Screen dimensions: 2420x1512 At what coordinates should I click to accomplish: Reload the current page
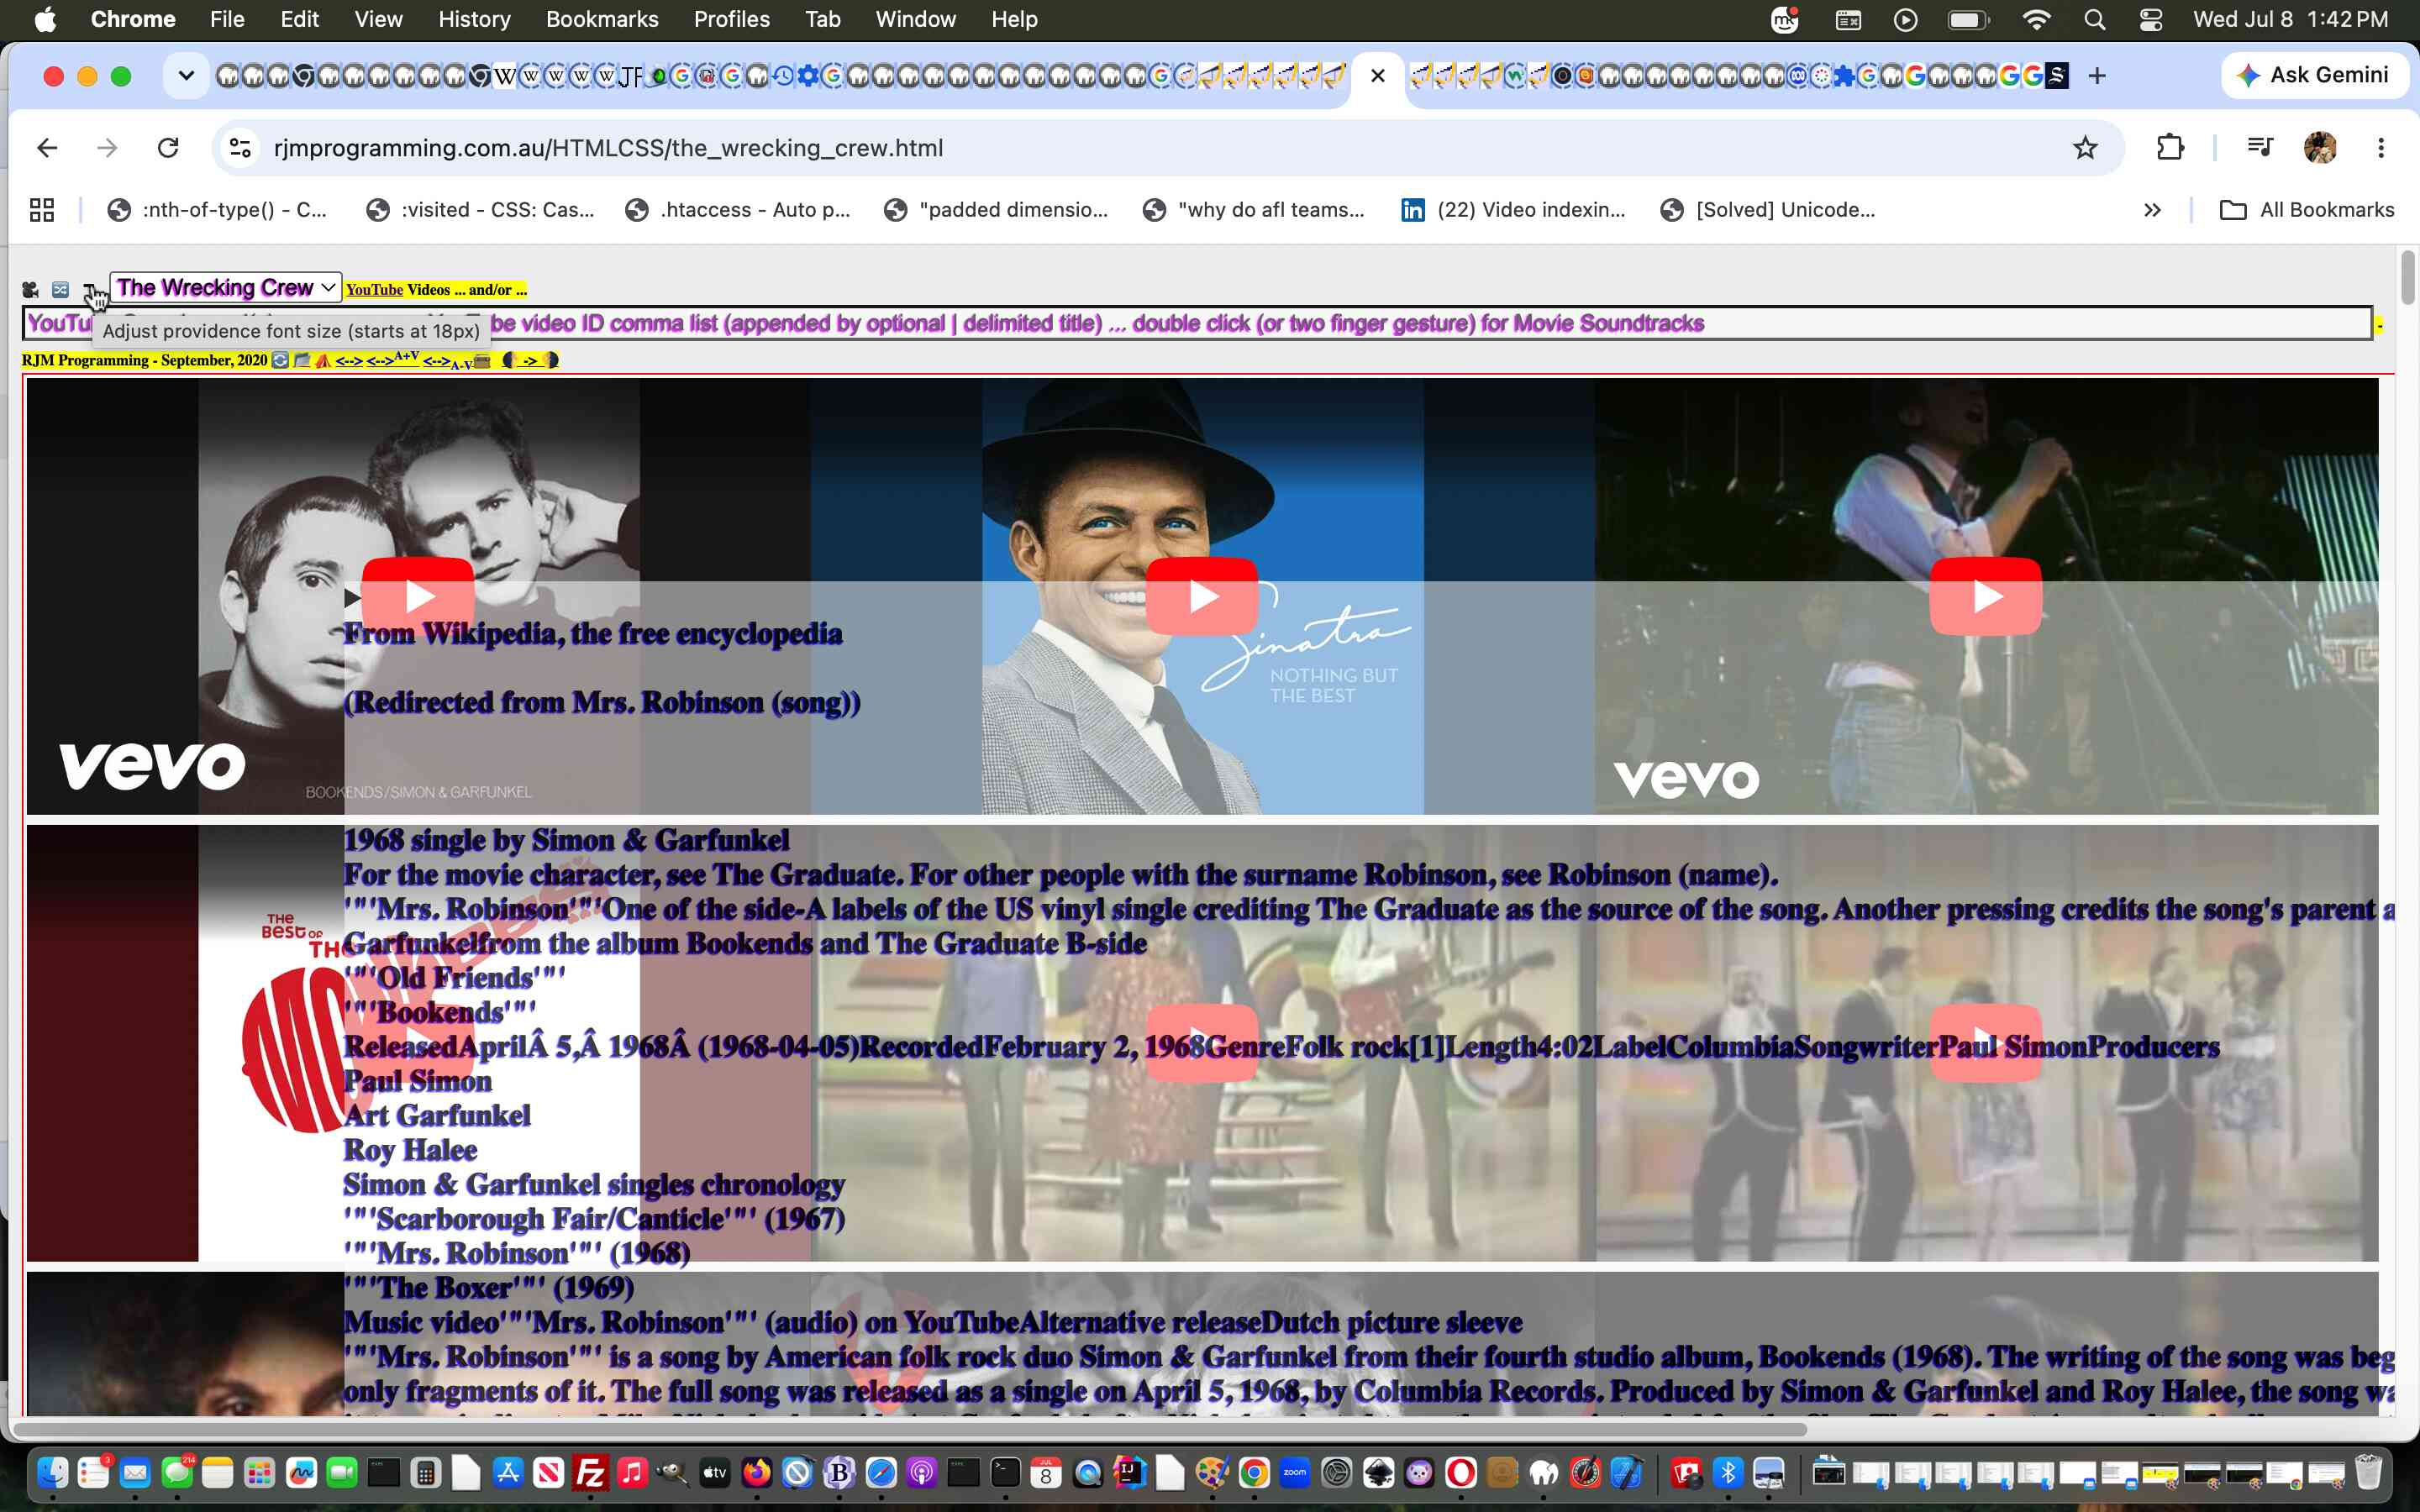(168, 148)
